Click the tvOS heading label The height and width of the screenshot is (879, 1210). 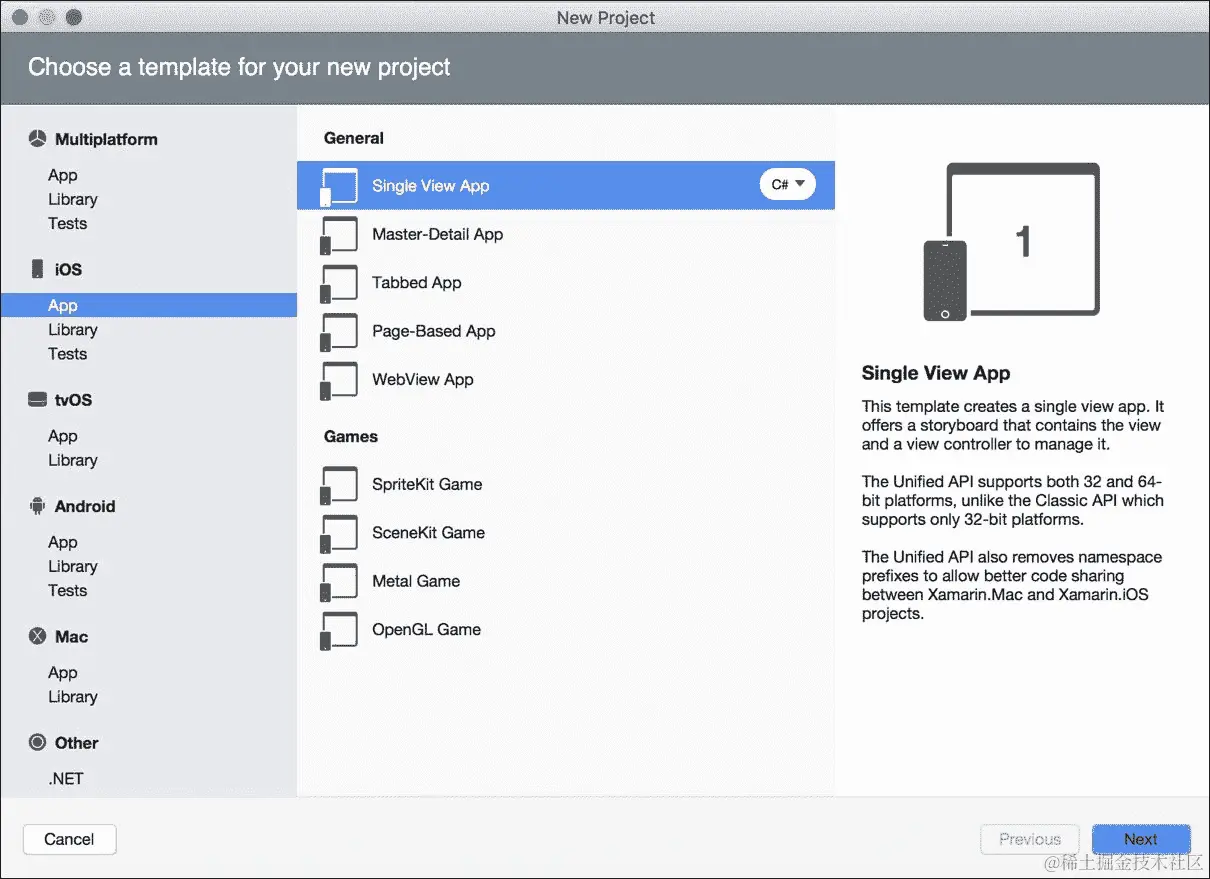(x=73, y=400)
